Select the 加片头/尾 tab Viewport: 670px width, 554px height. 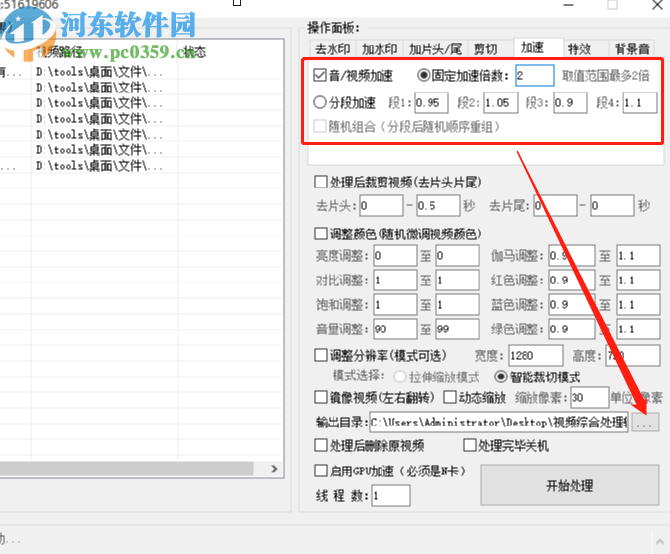point(435,49)
